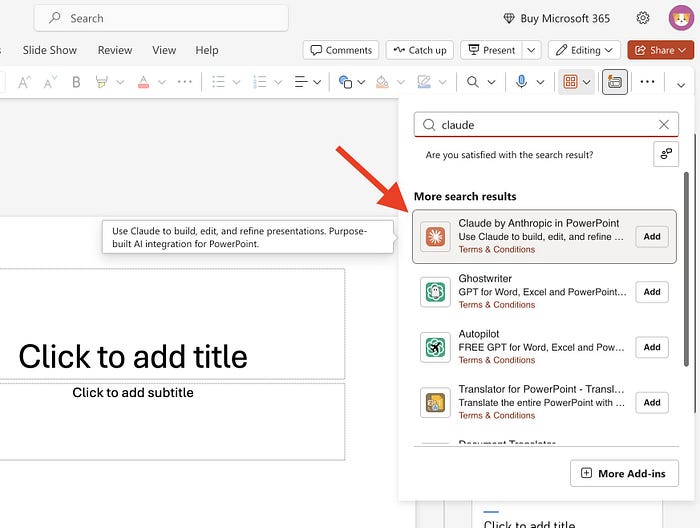
Task: Open Terms & Conditions for Autopilot
Action: tap(496, 360)
